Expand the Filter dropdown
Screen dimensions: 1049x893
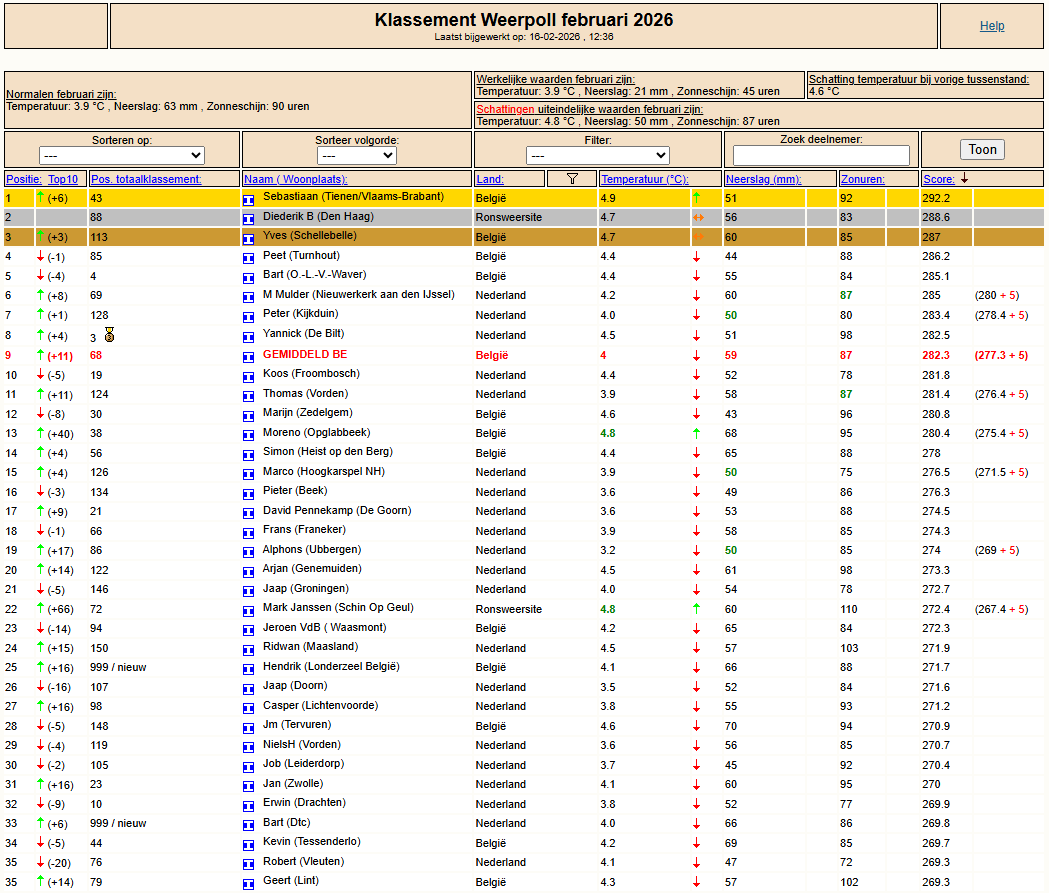[x=597, y=156]
